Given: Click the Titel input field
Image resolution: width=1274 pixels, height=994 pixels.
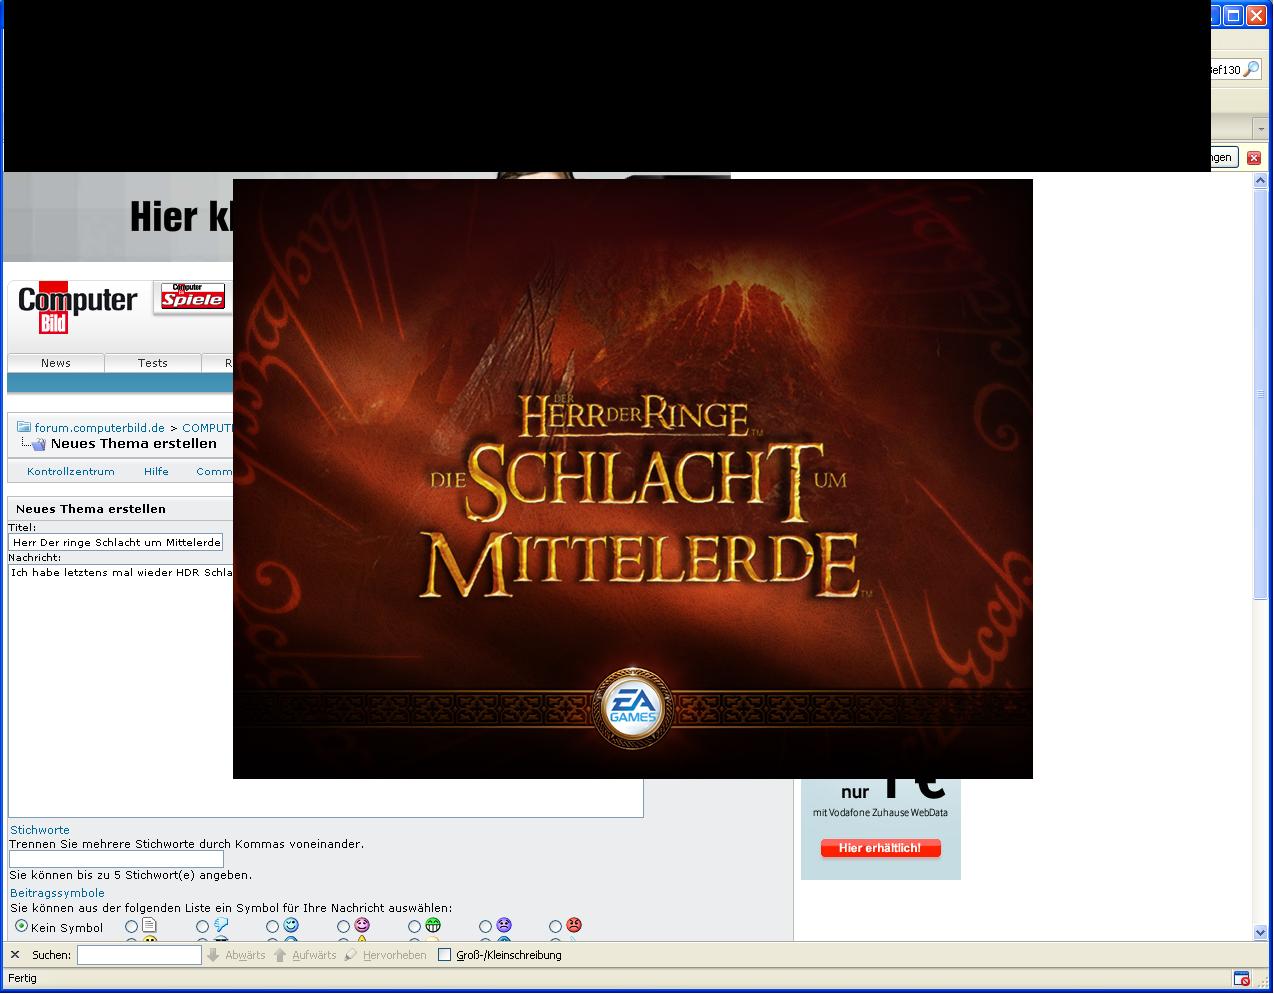Looking at the screenshot, I should click(x=116, y=542).
